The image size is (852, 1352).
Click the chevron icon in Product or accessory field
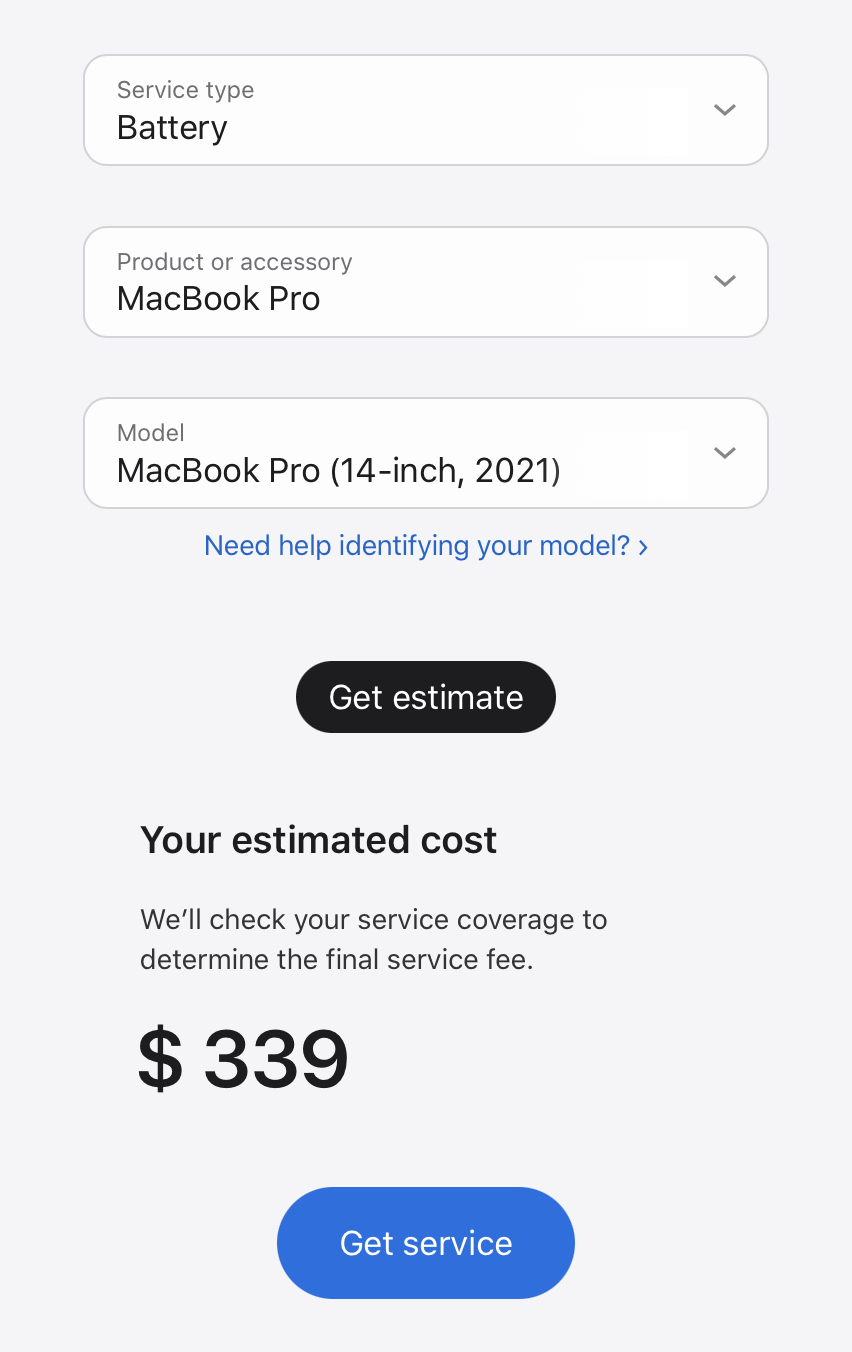pyautogui.click(x=725, y=281)
